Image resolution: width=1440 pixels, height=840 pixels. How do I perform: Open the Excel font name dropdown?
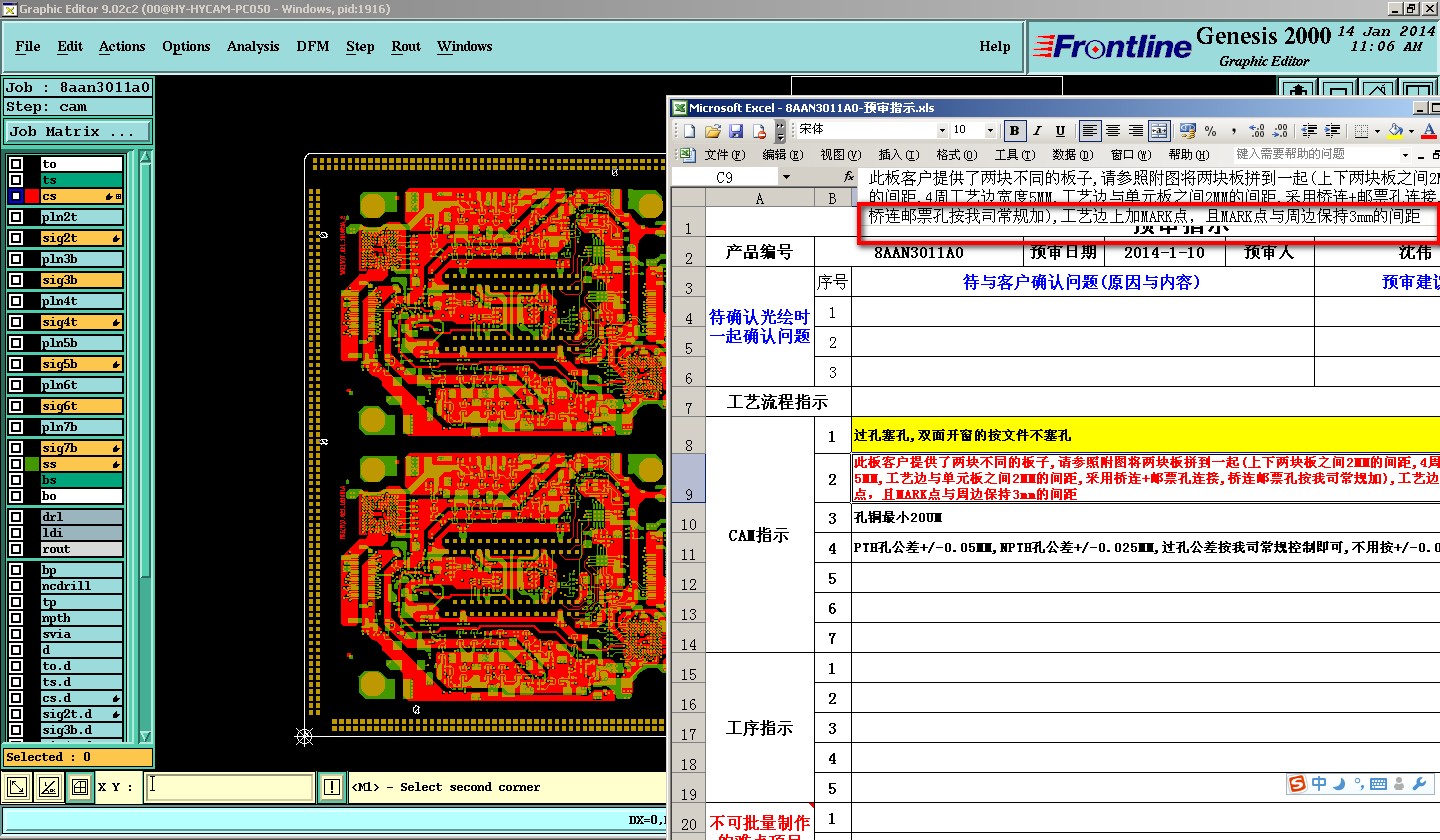click(941, 131)
